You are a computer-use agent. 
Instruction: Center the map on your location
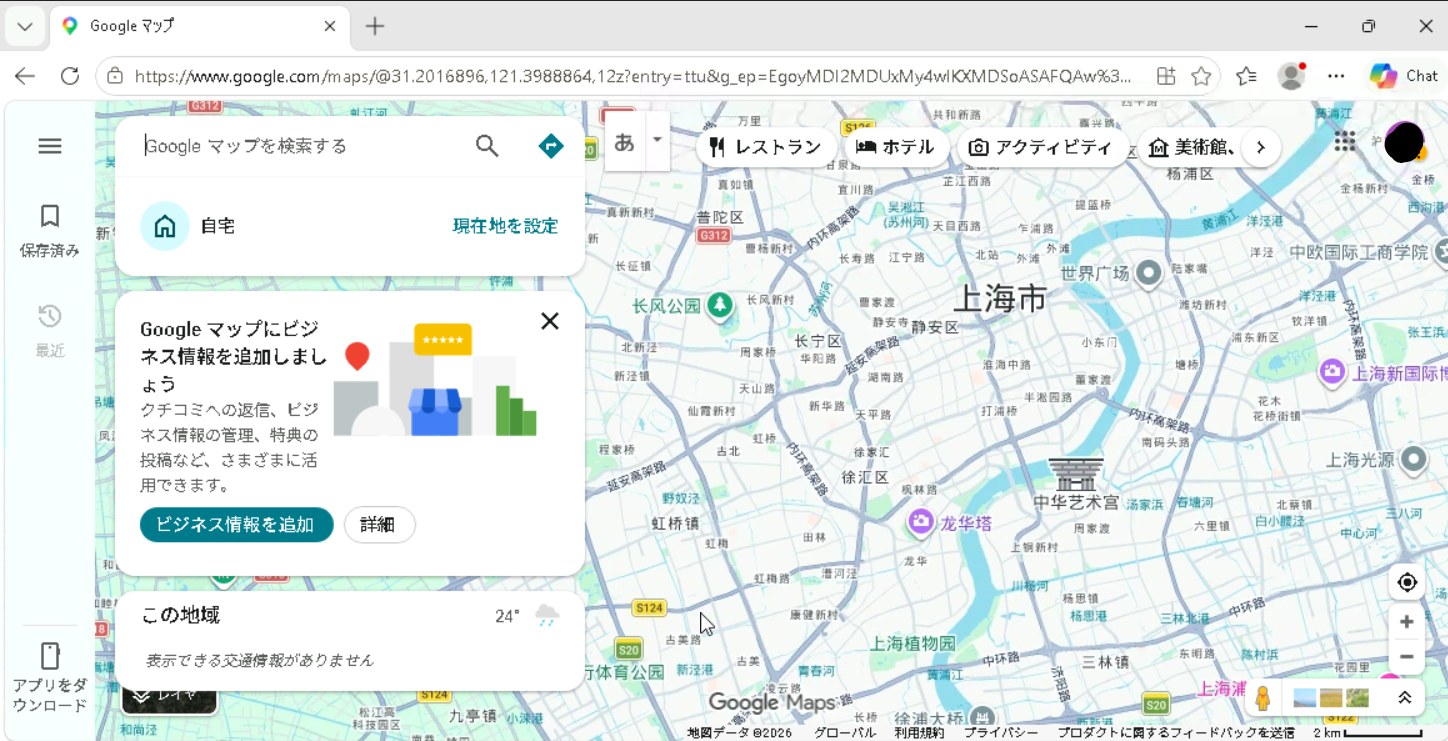point(1407,582)
